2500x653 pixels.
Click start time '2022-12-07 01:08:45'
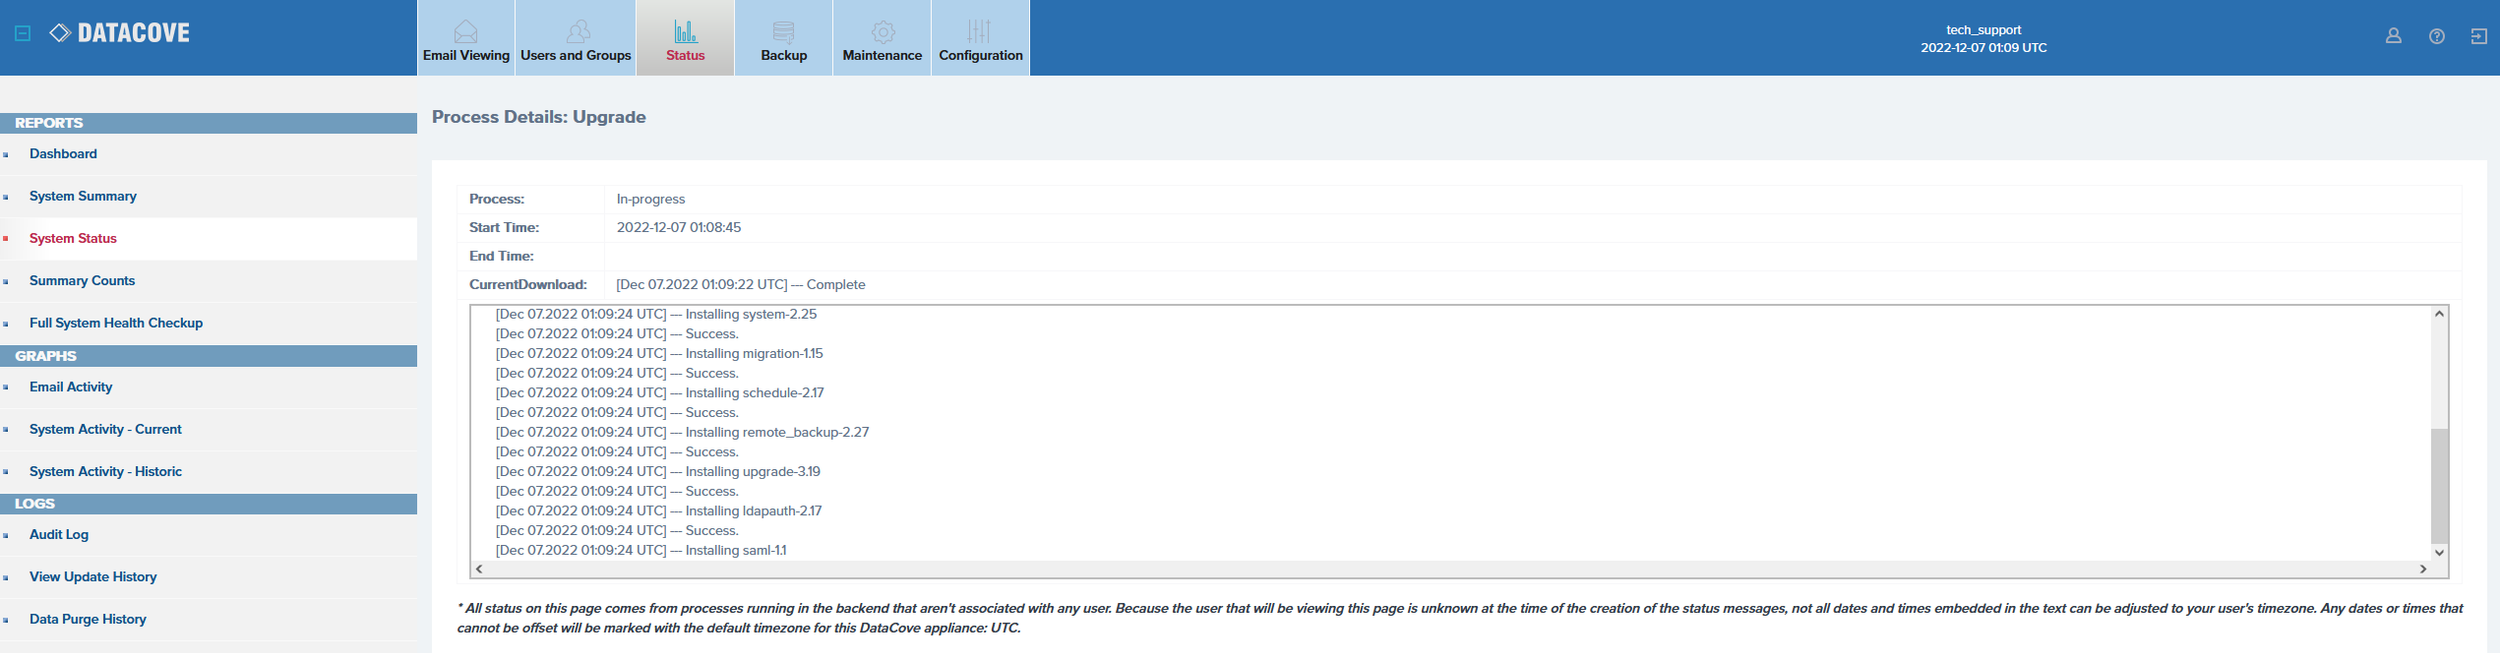[x=679, y=228]
